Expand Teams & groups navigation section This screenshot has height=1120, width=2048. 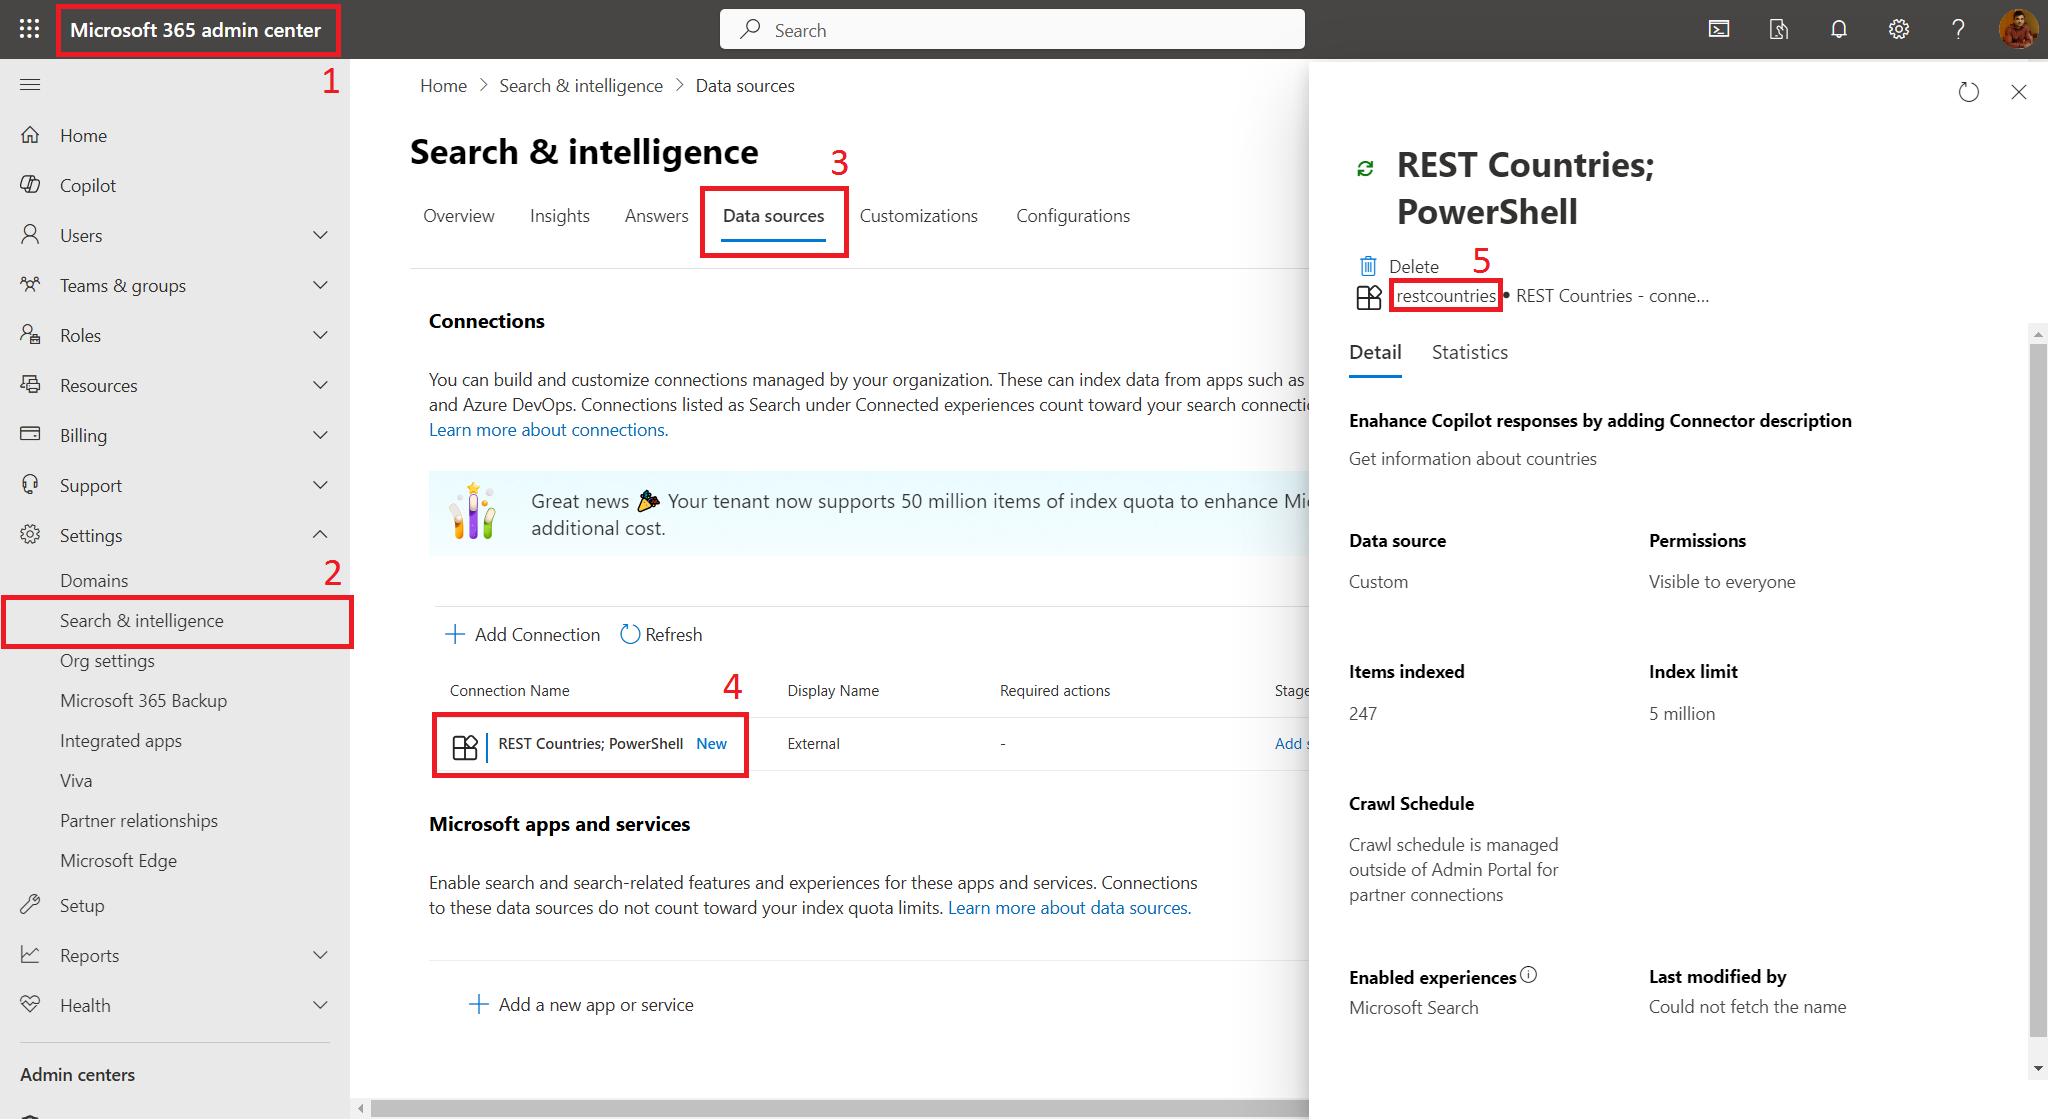coord(320,285)
